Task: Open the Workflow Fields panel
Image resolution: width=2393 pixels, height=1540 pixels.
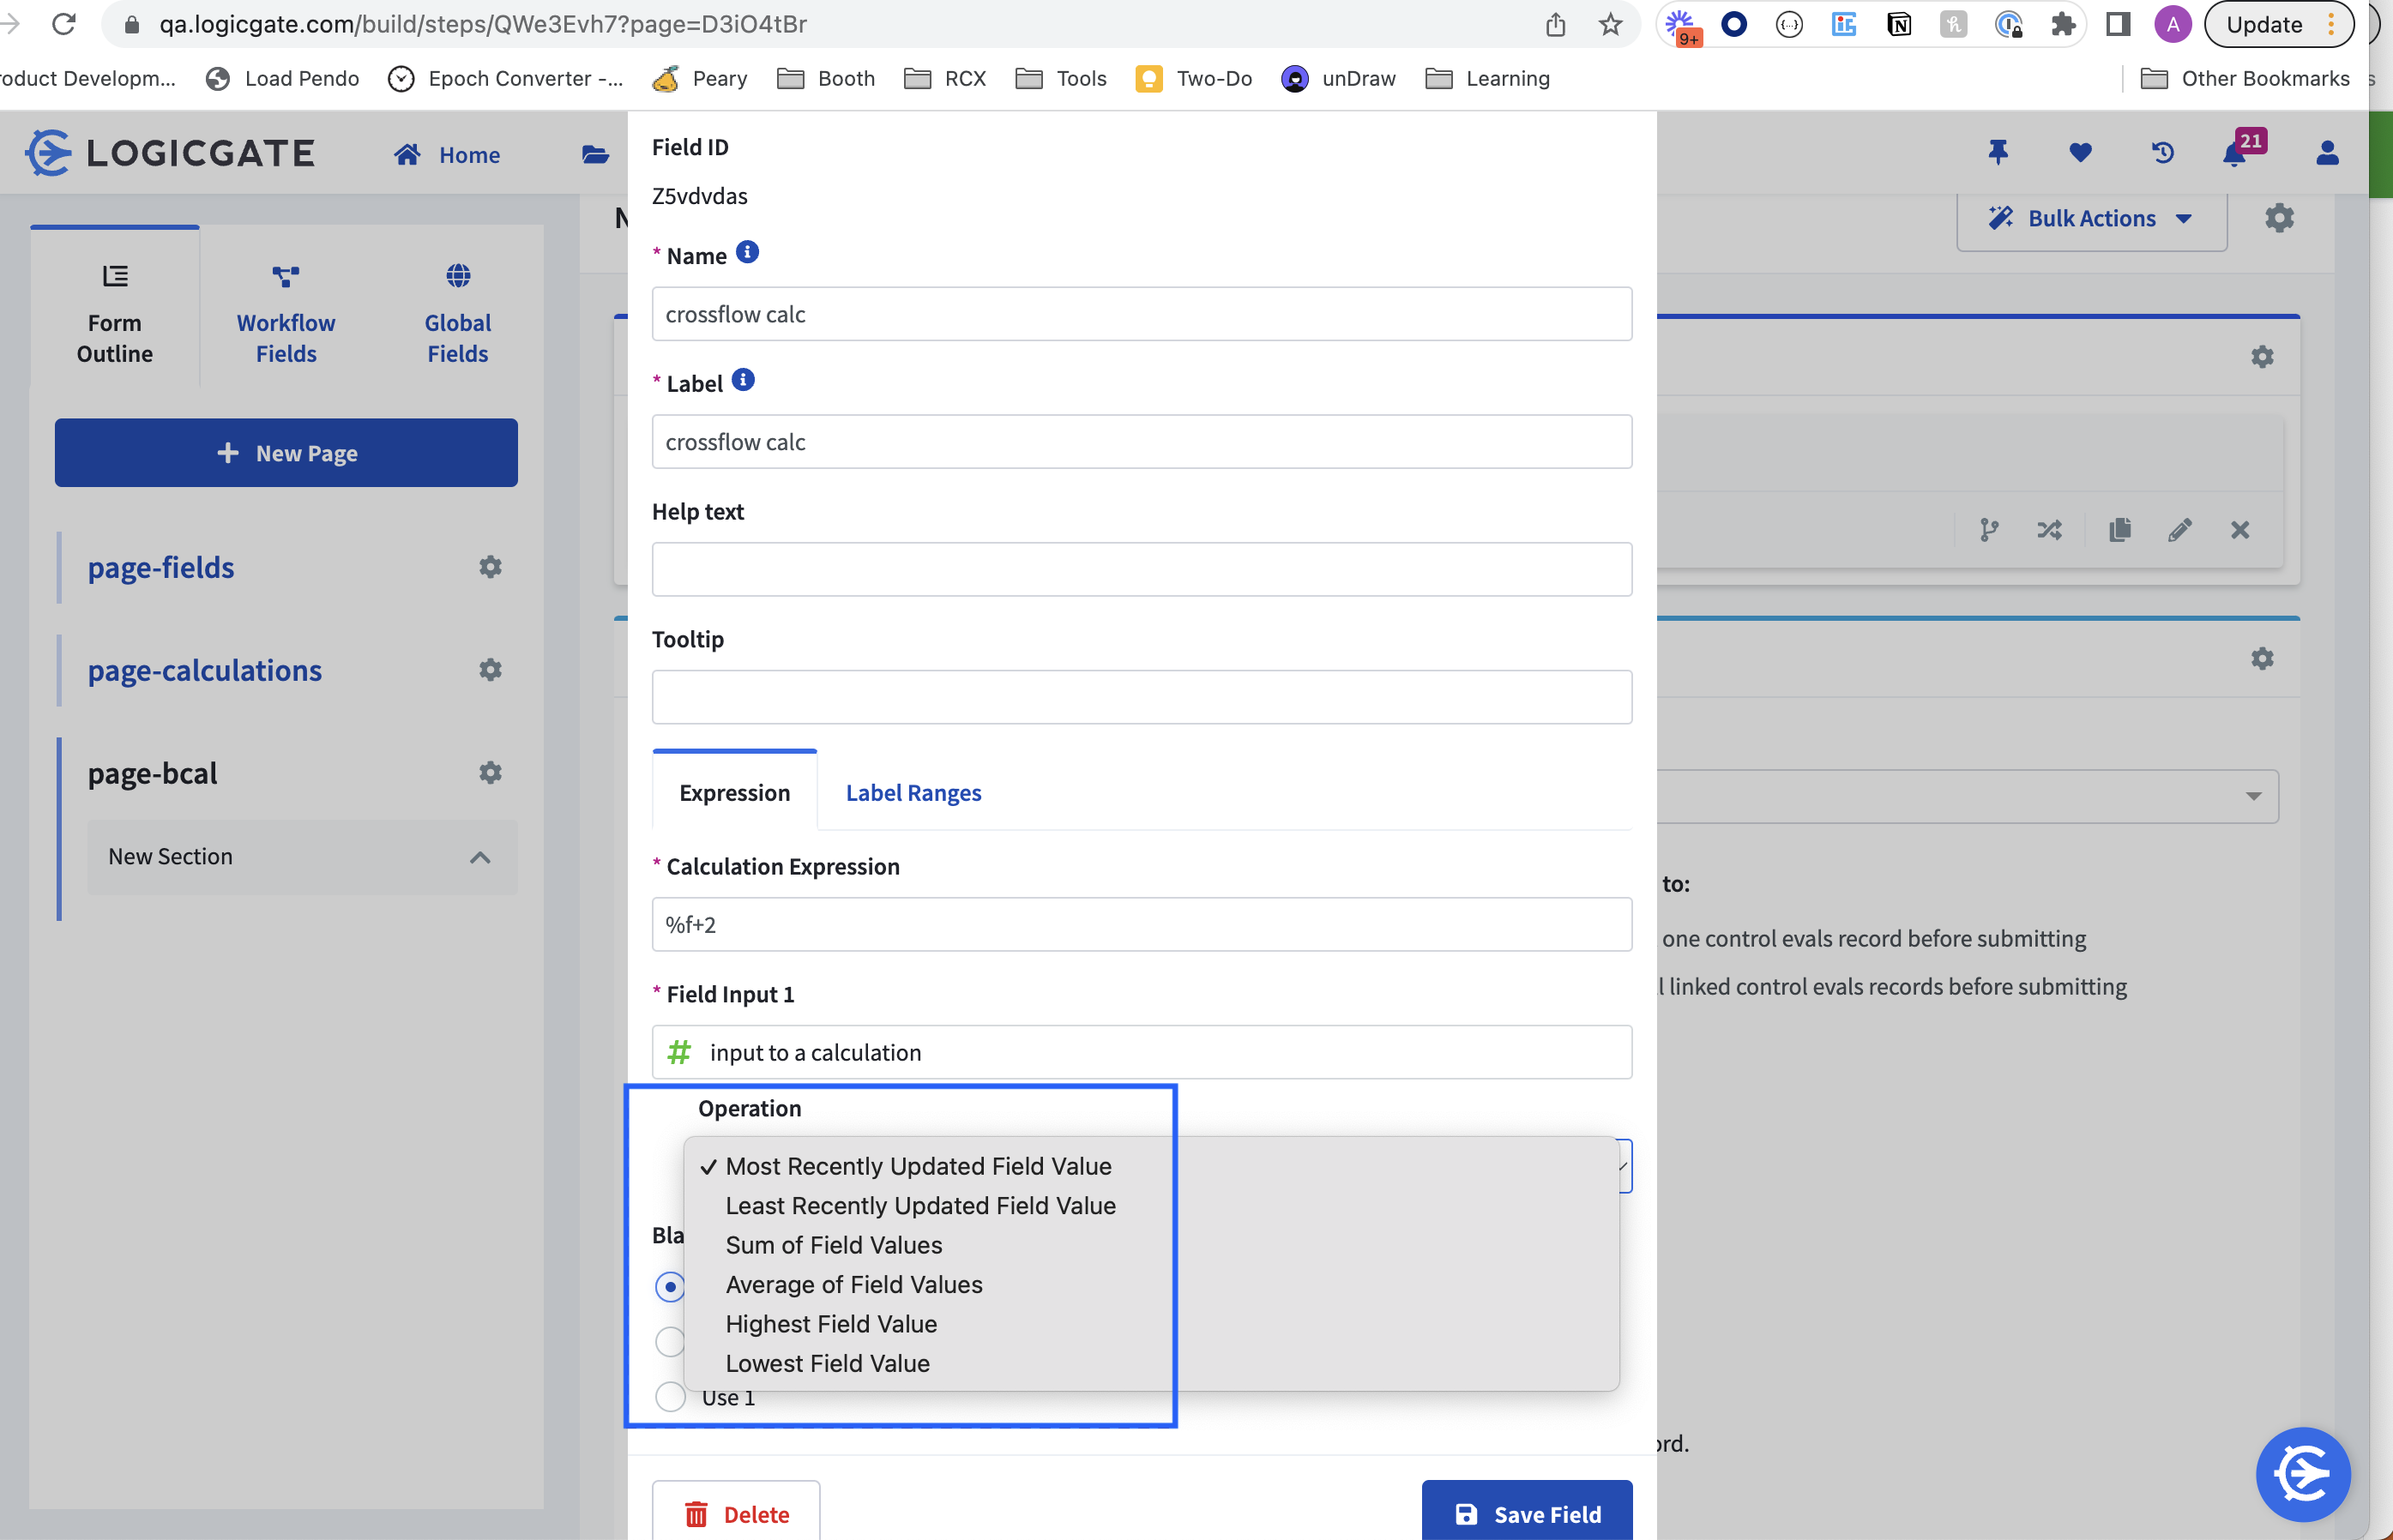Action: 286,310
